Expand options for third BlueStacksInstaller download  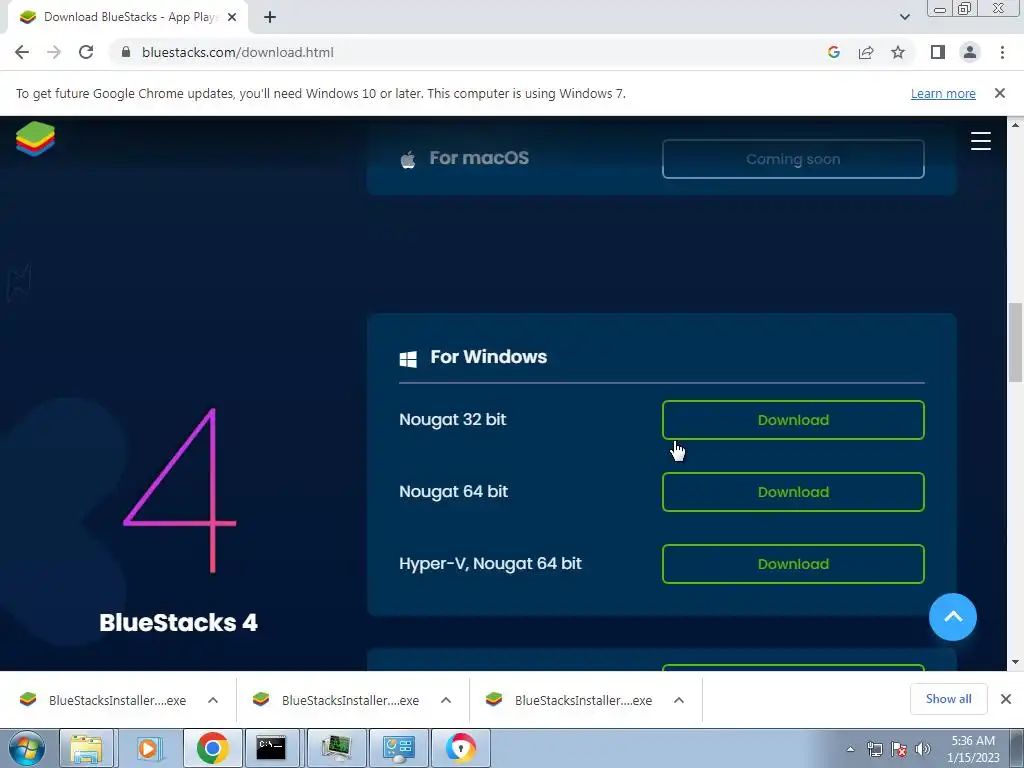[679, 700]
